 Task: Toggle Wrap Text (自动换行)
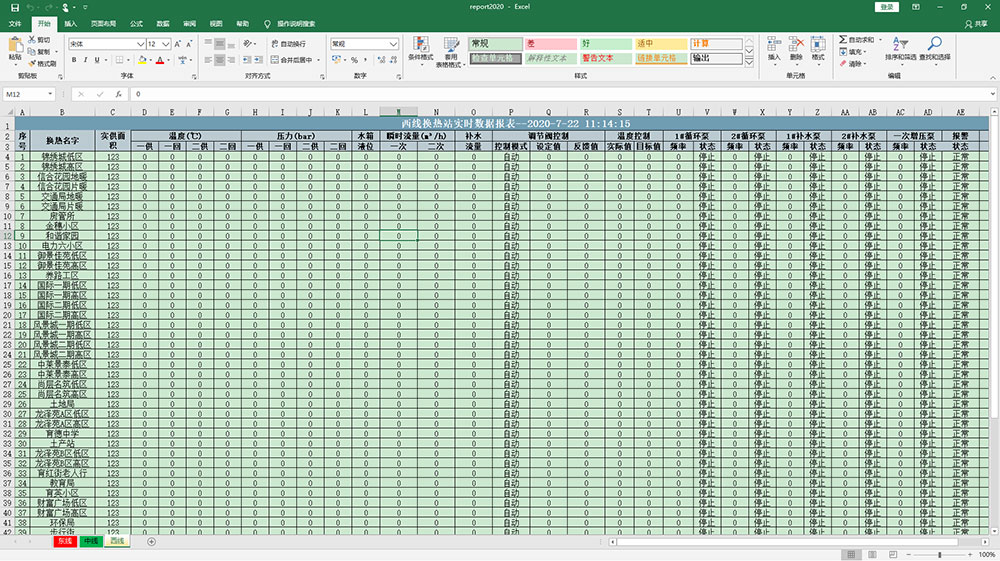coord(288,44)
